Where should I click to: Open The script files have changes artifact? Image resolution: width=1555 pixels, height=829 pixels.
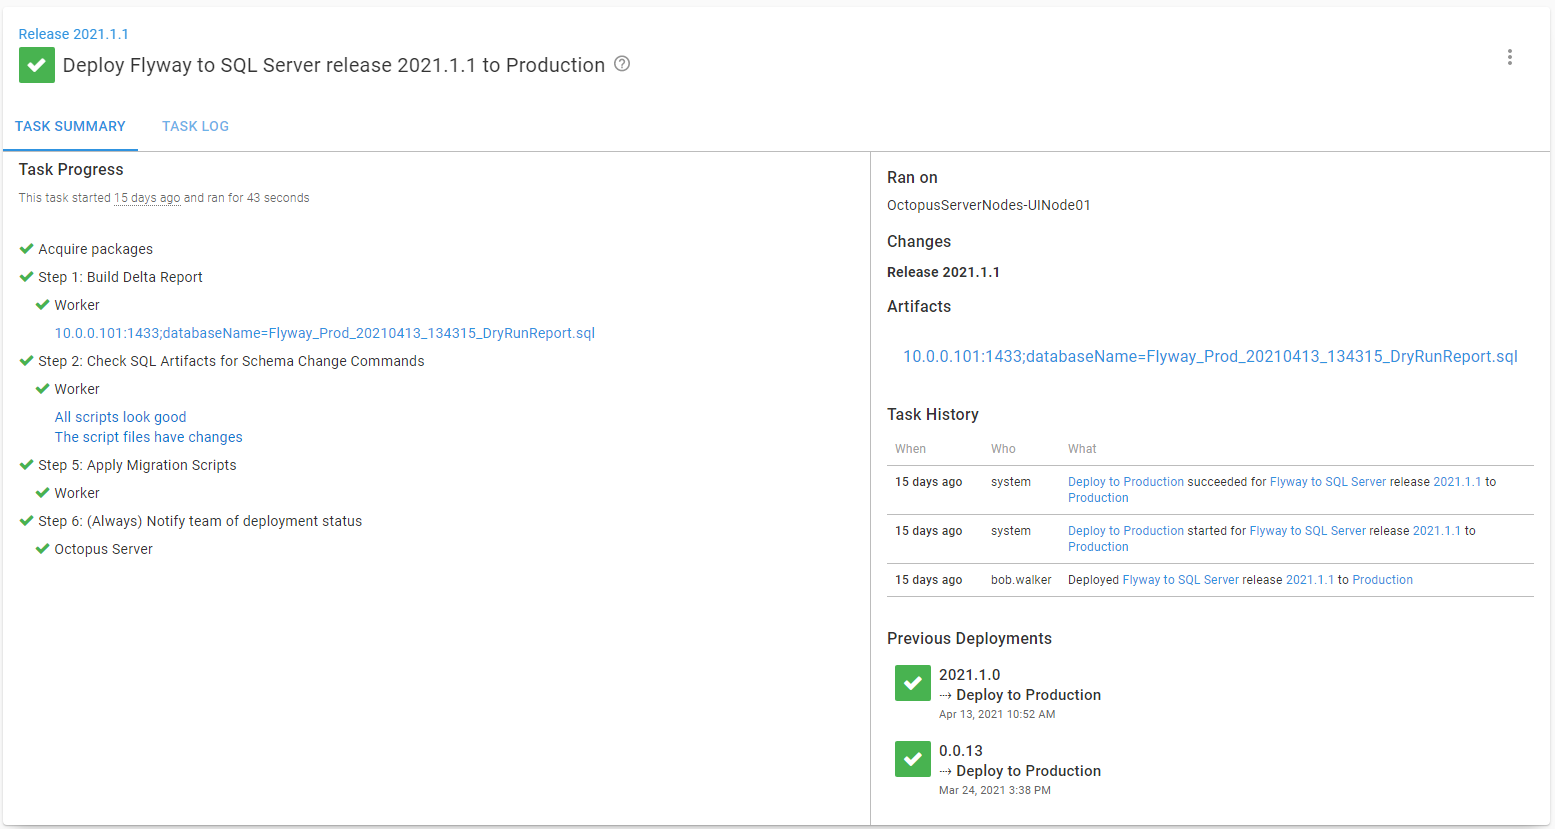[147, 437]
